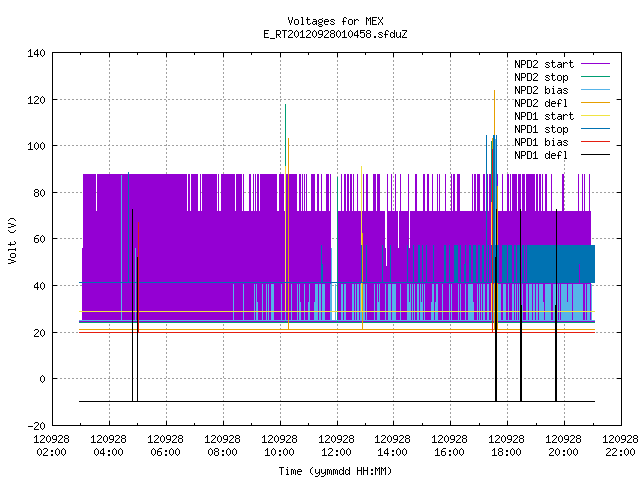Click the red NPD1 bias legend line
640x480 pixels.
click(x=595, y=142)
